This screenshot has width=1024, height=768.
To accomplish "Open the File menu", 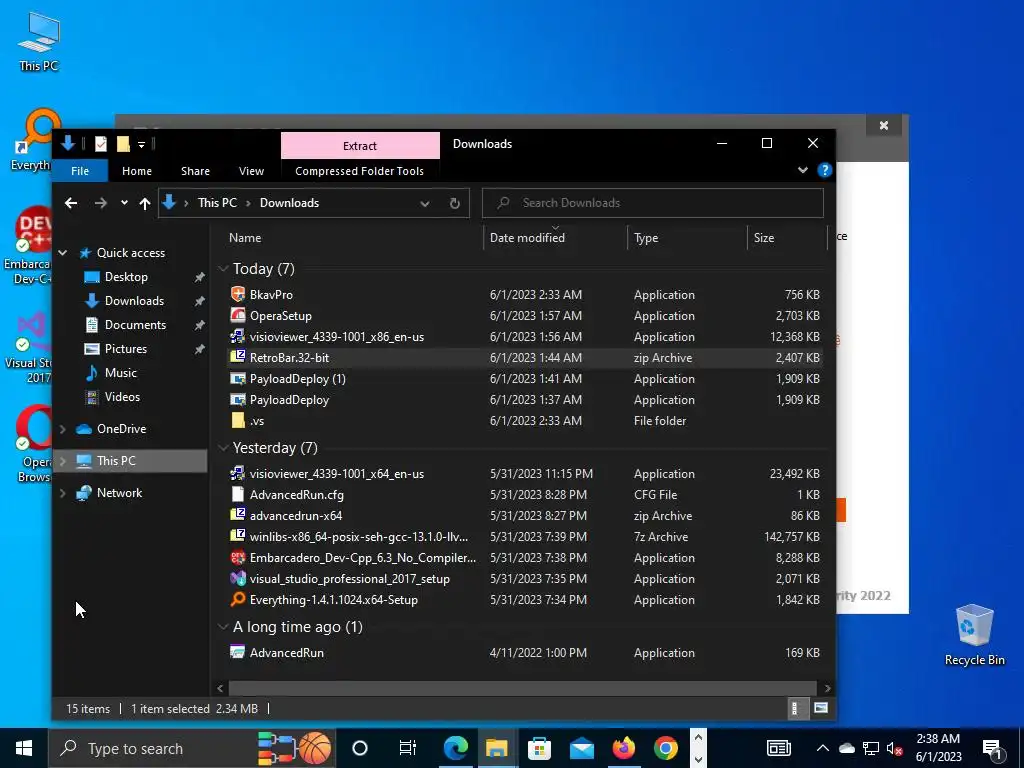I will click(80, 171).
